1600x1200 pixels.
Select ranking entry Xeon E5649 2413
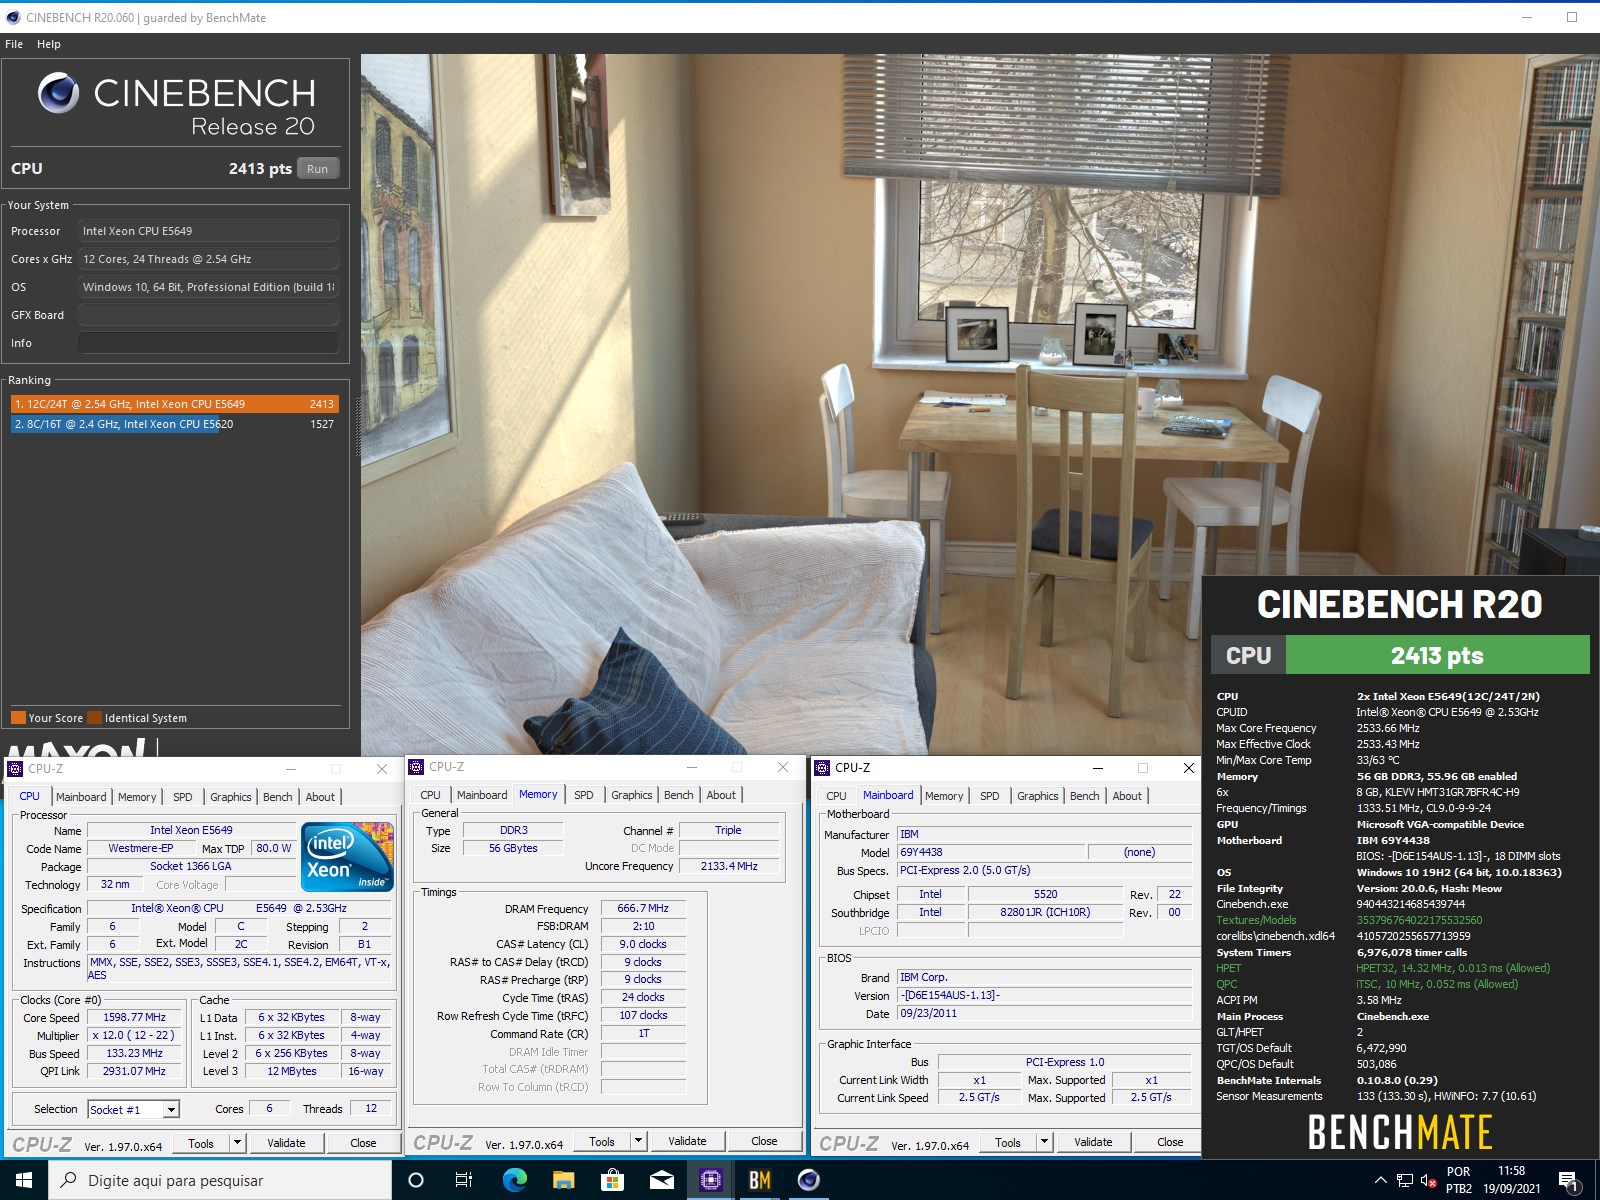coord(175,404)
